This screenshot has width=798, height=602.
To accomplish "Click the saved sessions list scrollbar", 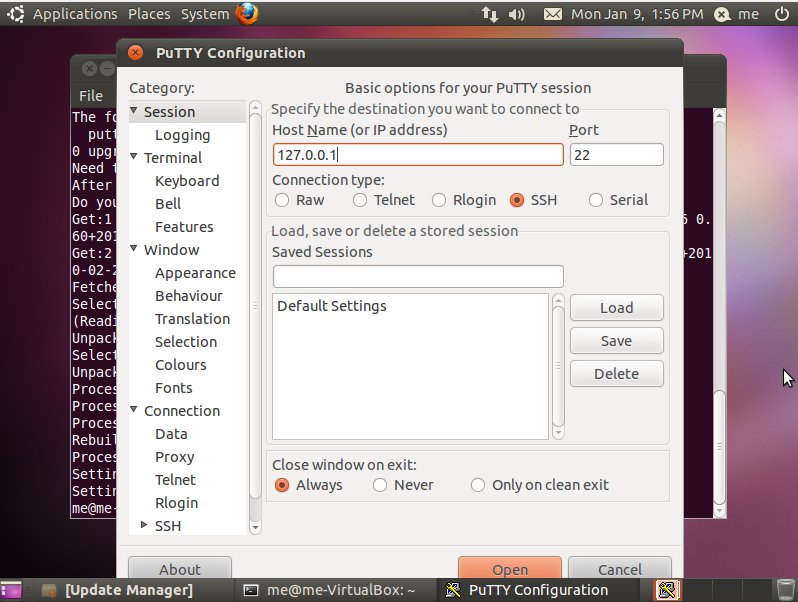I will pos(558,366).
